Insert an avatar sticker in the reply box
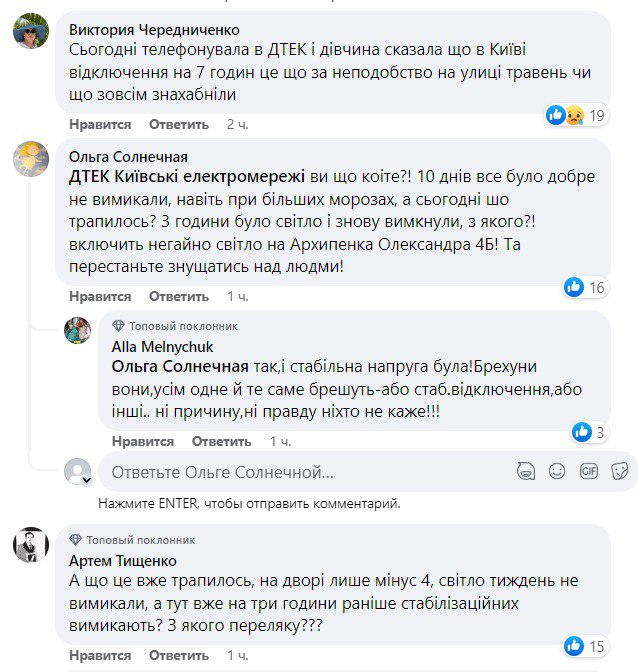 [527, 470]
